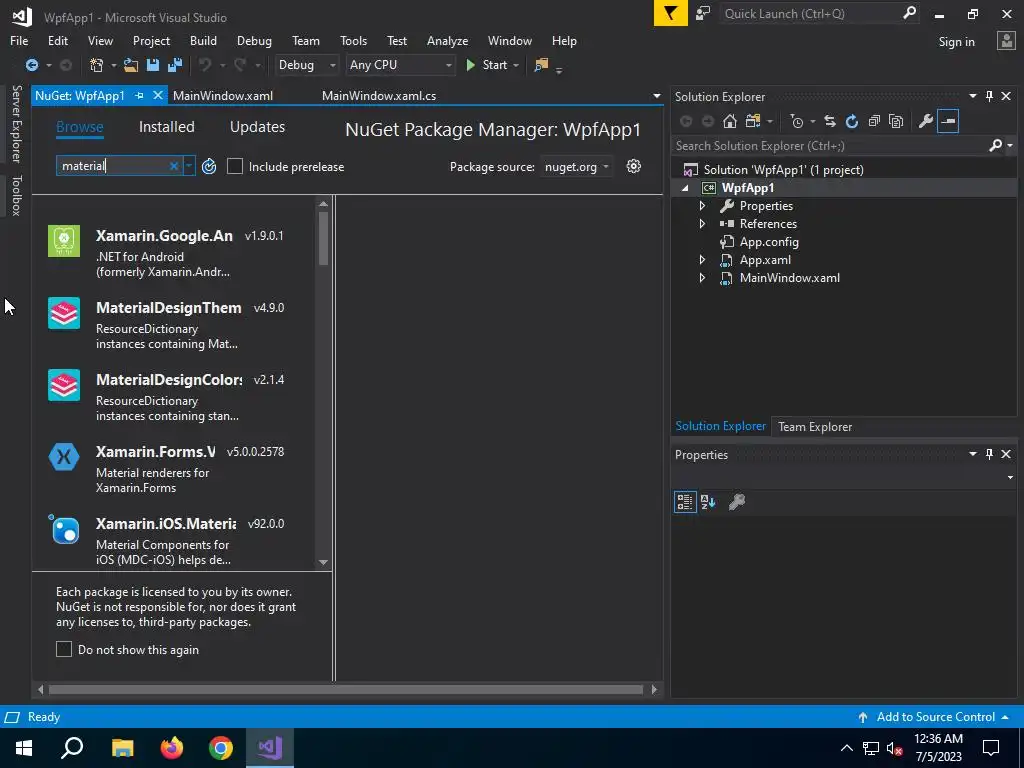This screenshot has width=1024, height=768.
Task: Click Show All Files icon
Action: tap(896, 121)
